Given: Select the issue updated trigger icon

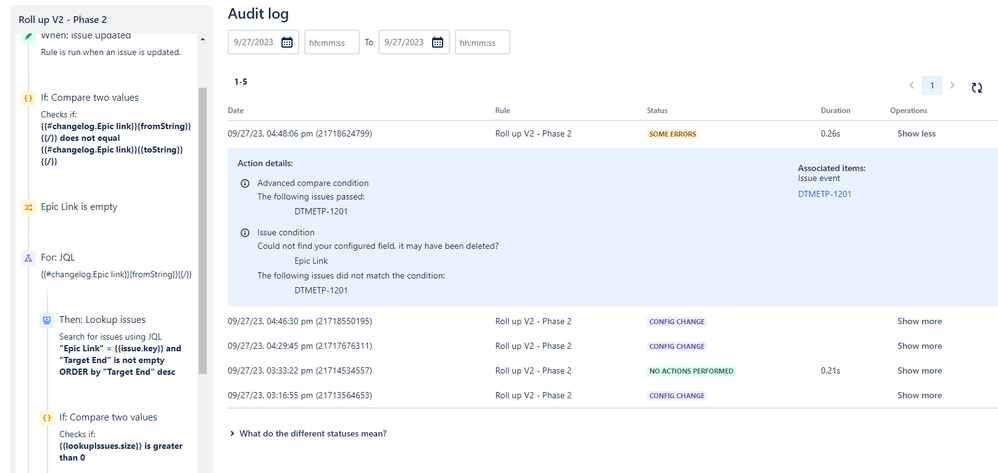Looking at the screenshot, I should pyautogui.click(x=28, y=37).
